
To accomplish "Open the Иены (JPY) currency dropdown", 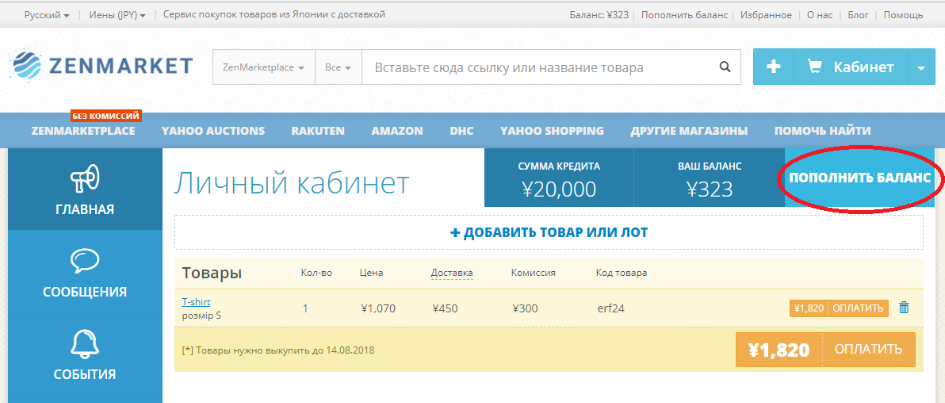I will (x=118, y=14).
